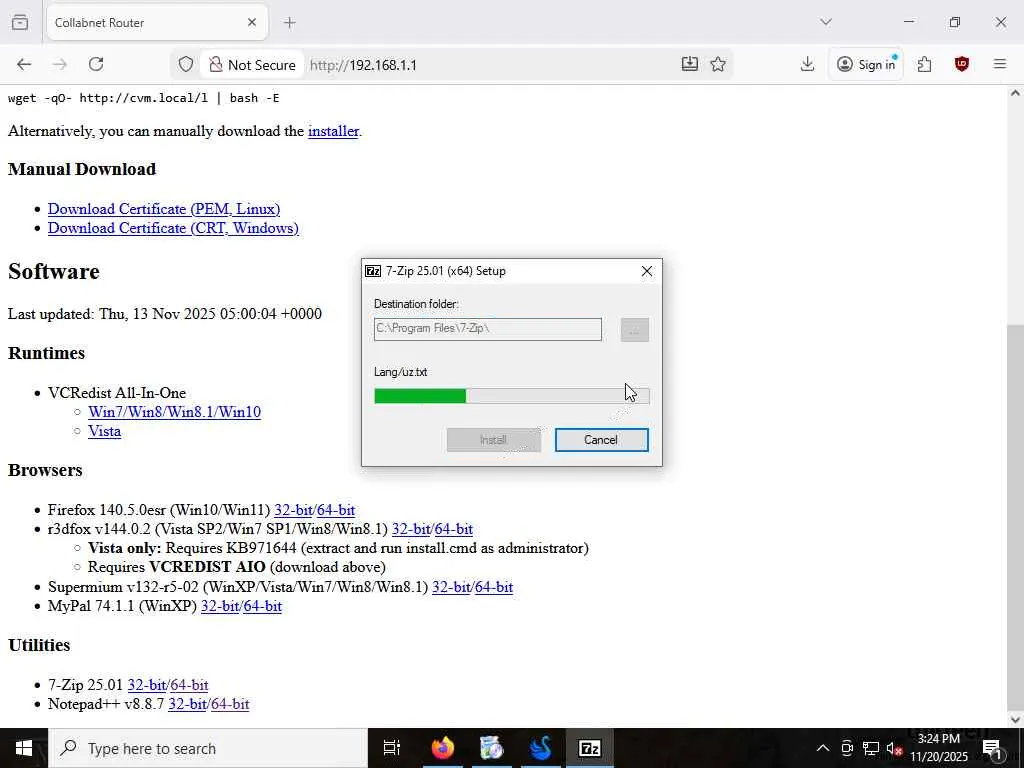Viewport: 1024px width, 768px height.
Task: Open a new browser tab
Action: tap(289, 22)
